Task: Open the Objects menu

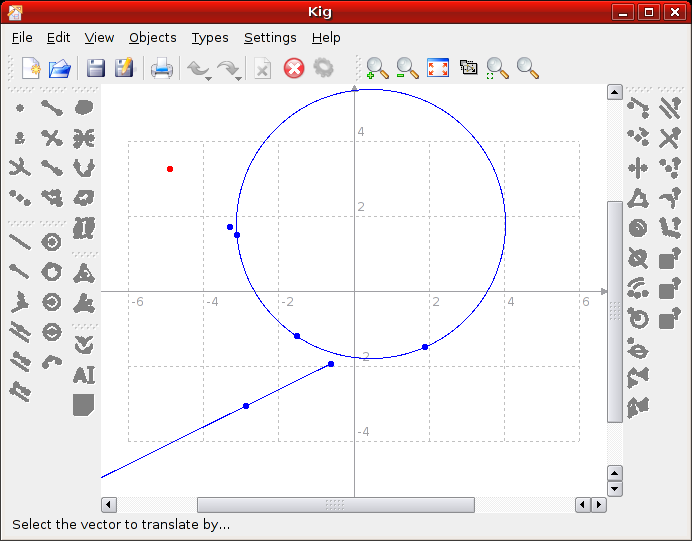Action: tap(152, 37)
